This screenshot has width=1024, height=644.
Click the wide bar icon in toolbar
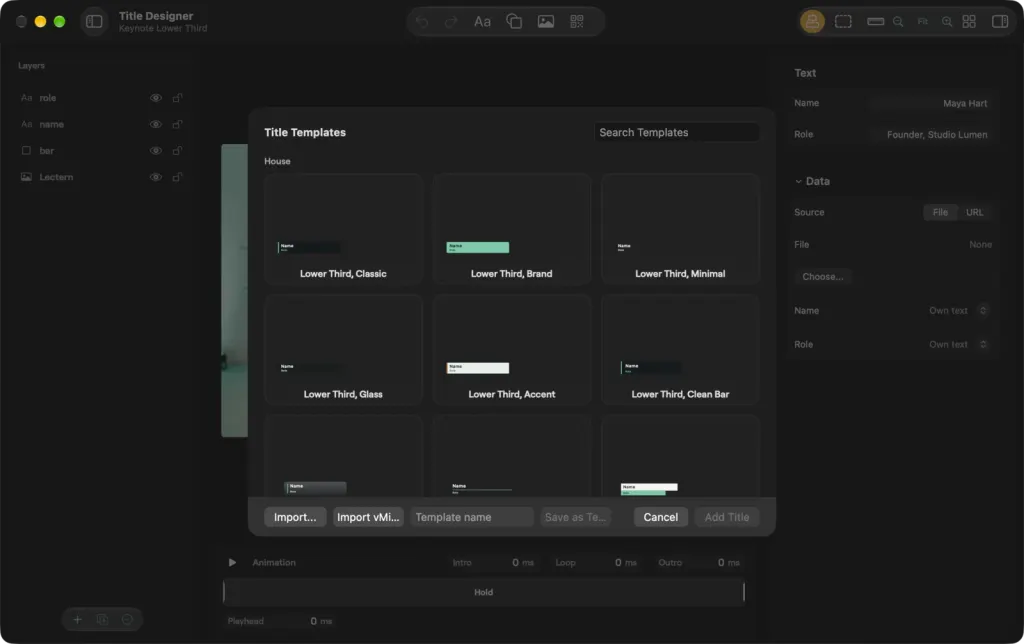tap(875, 22)
